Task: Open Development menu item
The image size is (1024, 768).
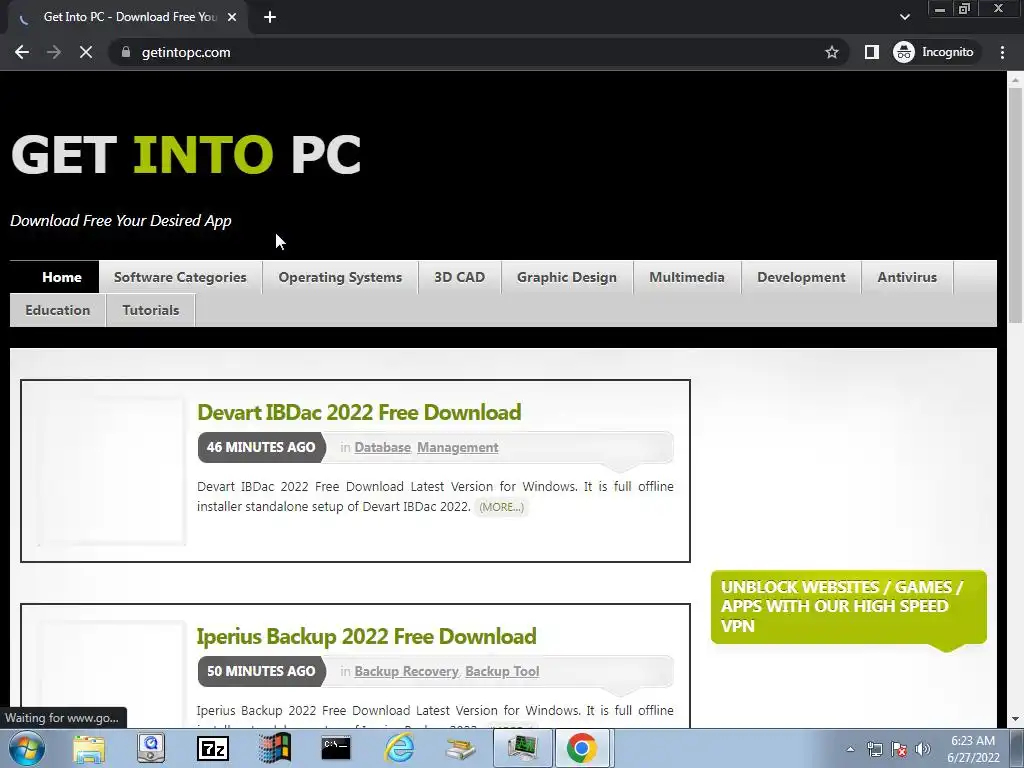Action: pyautogui.click(x=801, y=277)
